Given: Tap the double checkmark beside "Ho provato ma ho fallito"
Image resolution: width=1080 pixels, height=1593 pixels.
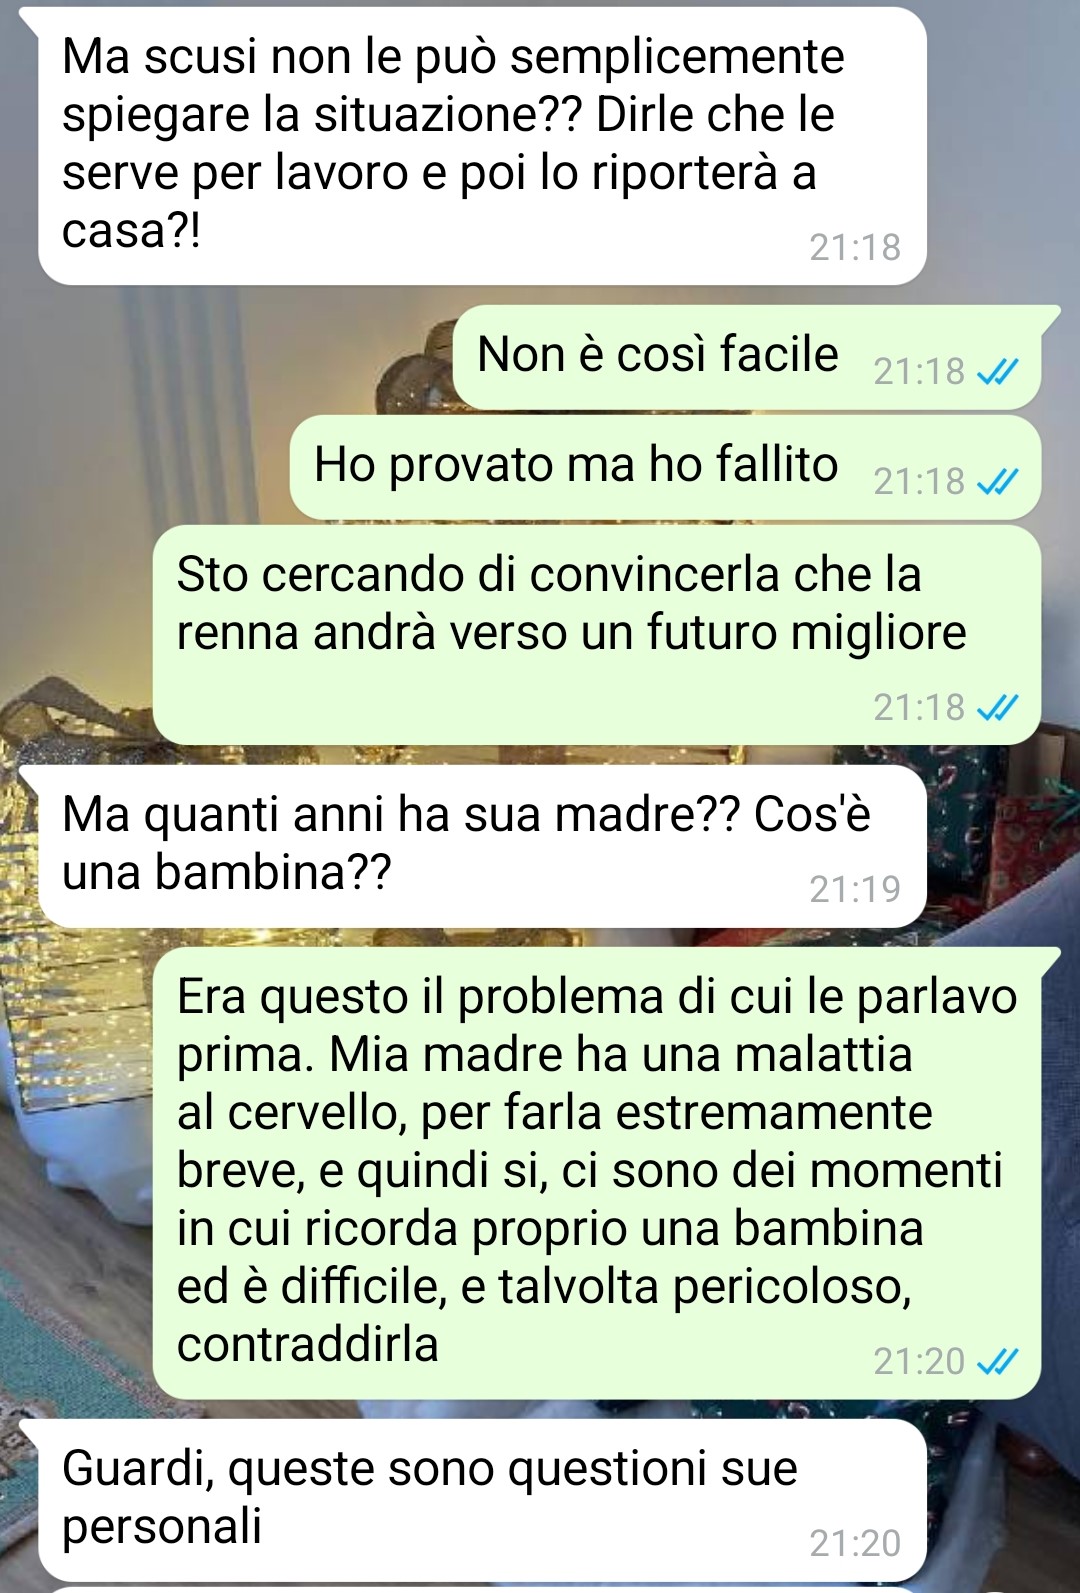Looking at the screenshot, I should 997,482.
